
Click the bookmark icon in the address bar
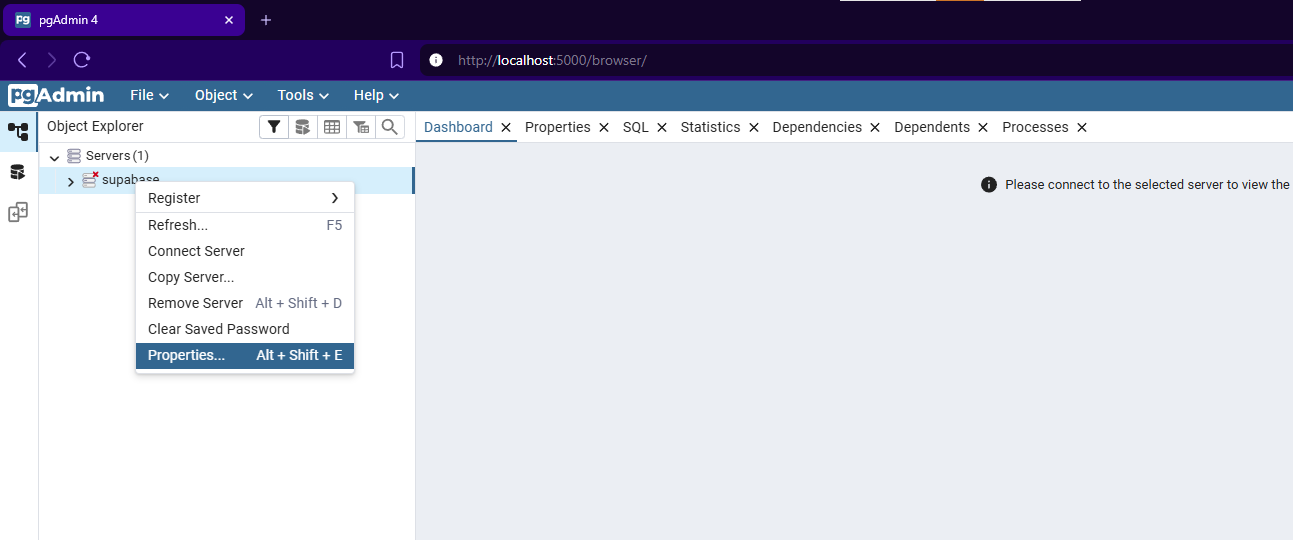(x=397, y=60)
